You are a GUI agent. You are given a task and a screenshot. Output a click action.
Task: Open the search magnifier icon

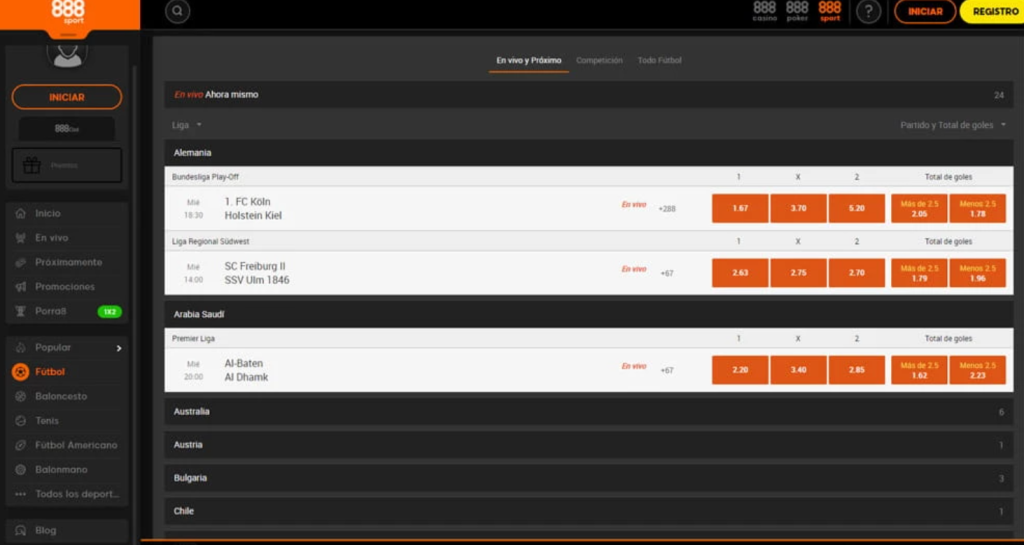point(178,11)
